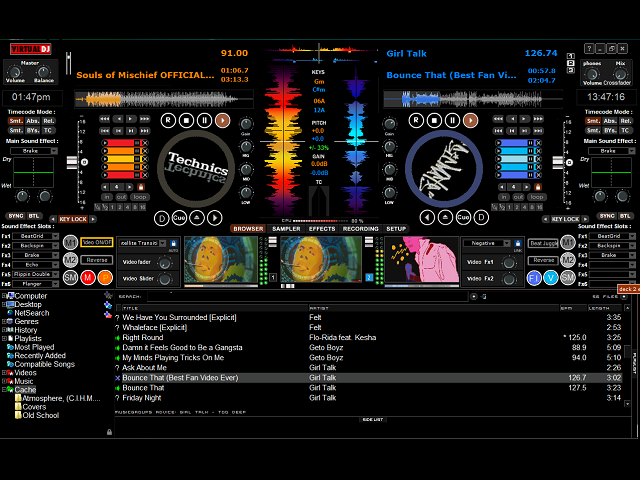
Task: Delete the first red cue point on left deck
Action: tap(144, 143)
